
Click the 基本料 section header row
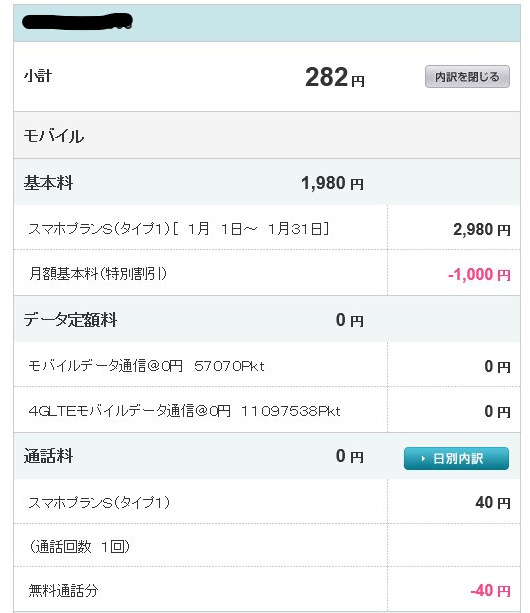tap(267, 182)
